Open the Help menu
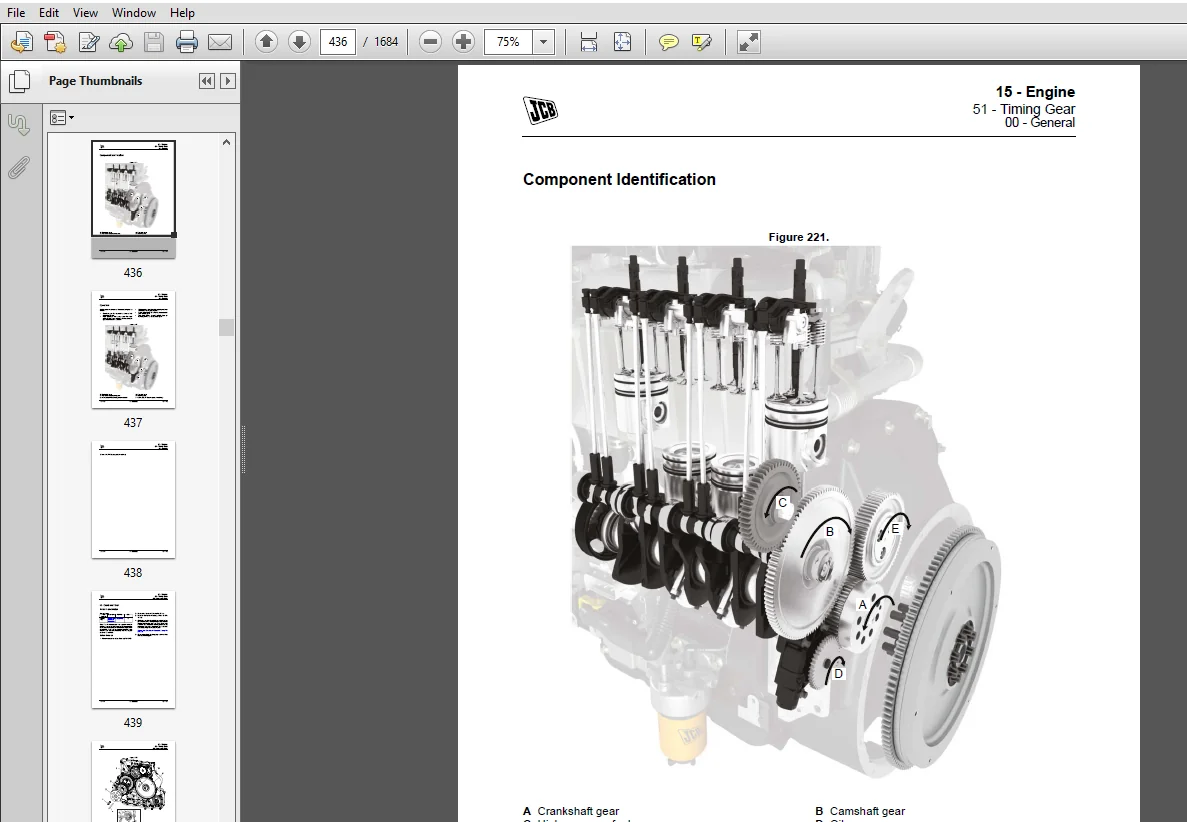This screenshot has height=822, width=1187. (182, 12)
